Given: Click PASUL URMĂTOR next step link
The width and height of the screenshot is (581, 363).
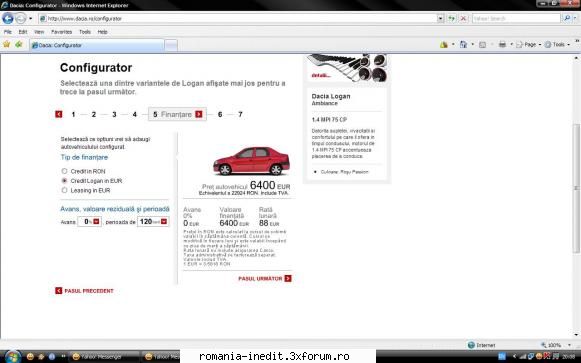Looking at the screenshot, I should (x=265, y=279).
